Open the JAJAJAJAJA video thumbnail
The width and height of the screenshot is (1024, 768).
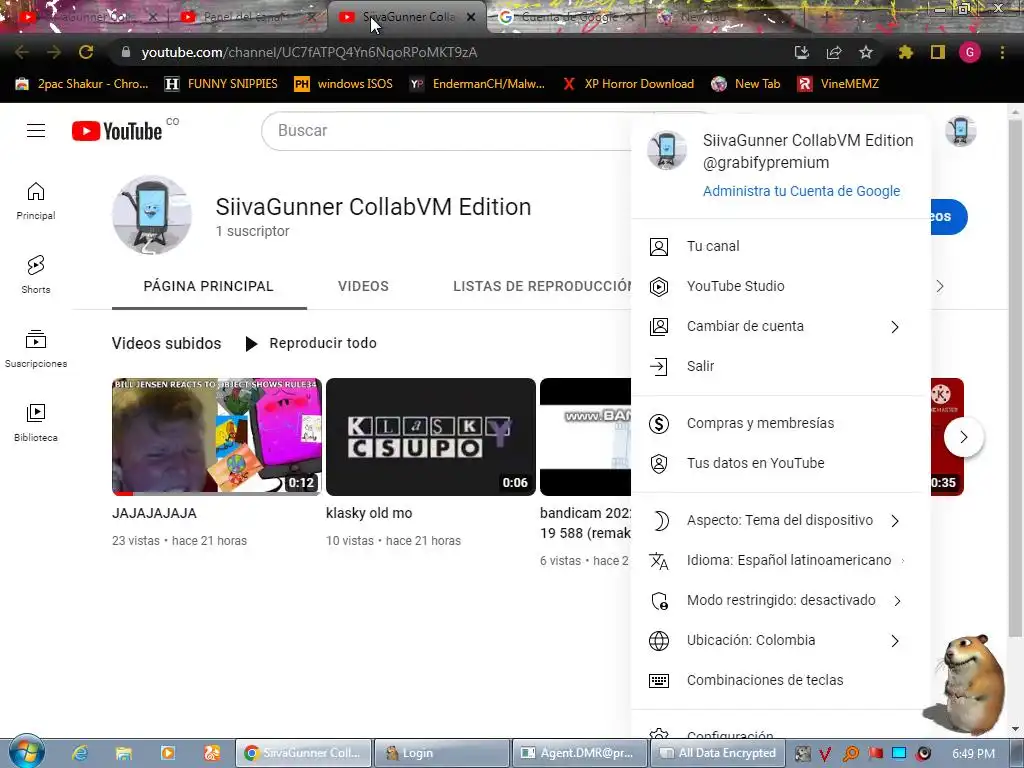pos(216,437)
